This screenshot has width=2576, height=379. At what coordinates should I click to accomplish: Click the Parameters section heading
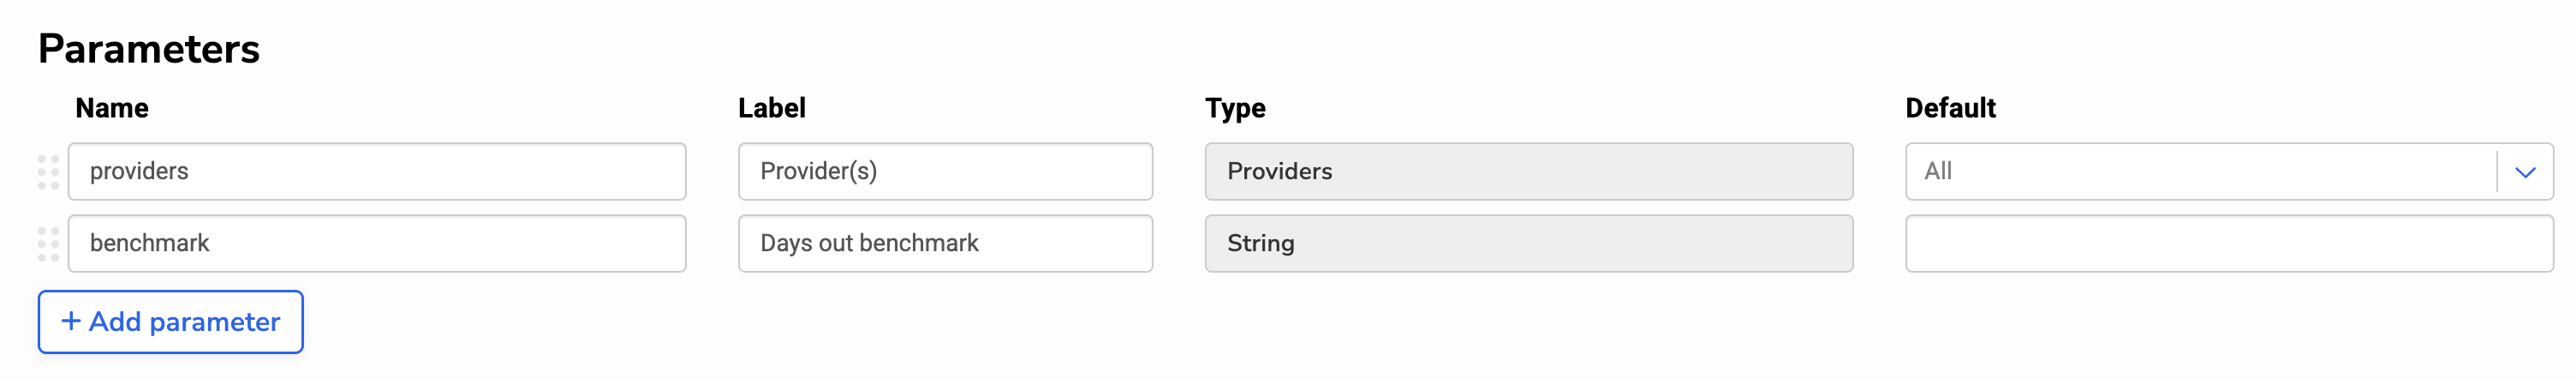click(x=149, y=49)
